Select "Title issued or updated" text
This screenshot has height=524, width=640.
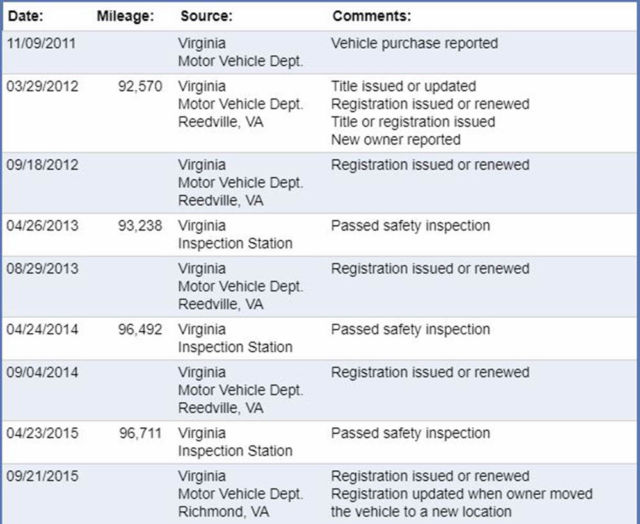403,86
